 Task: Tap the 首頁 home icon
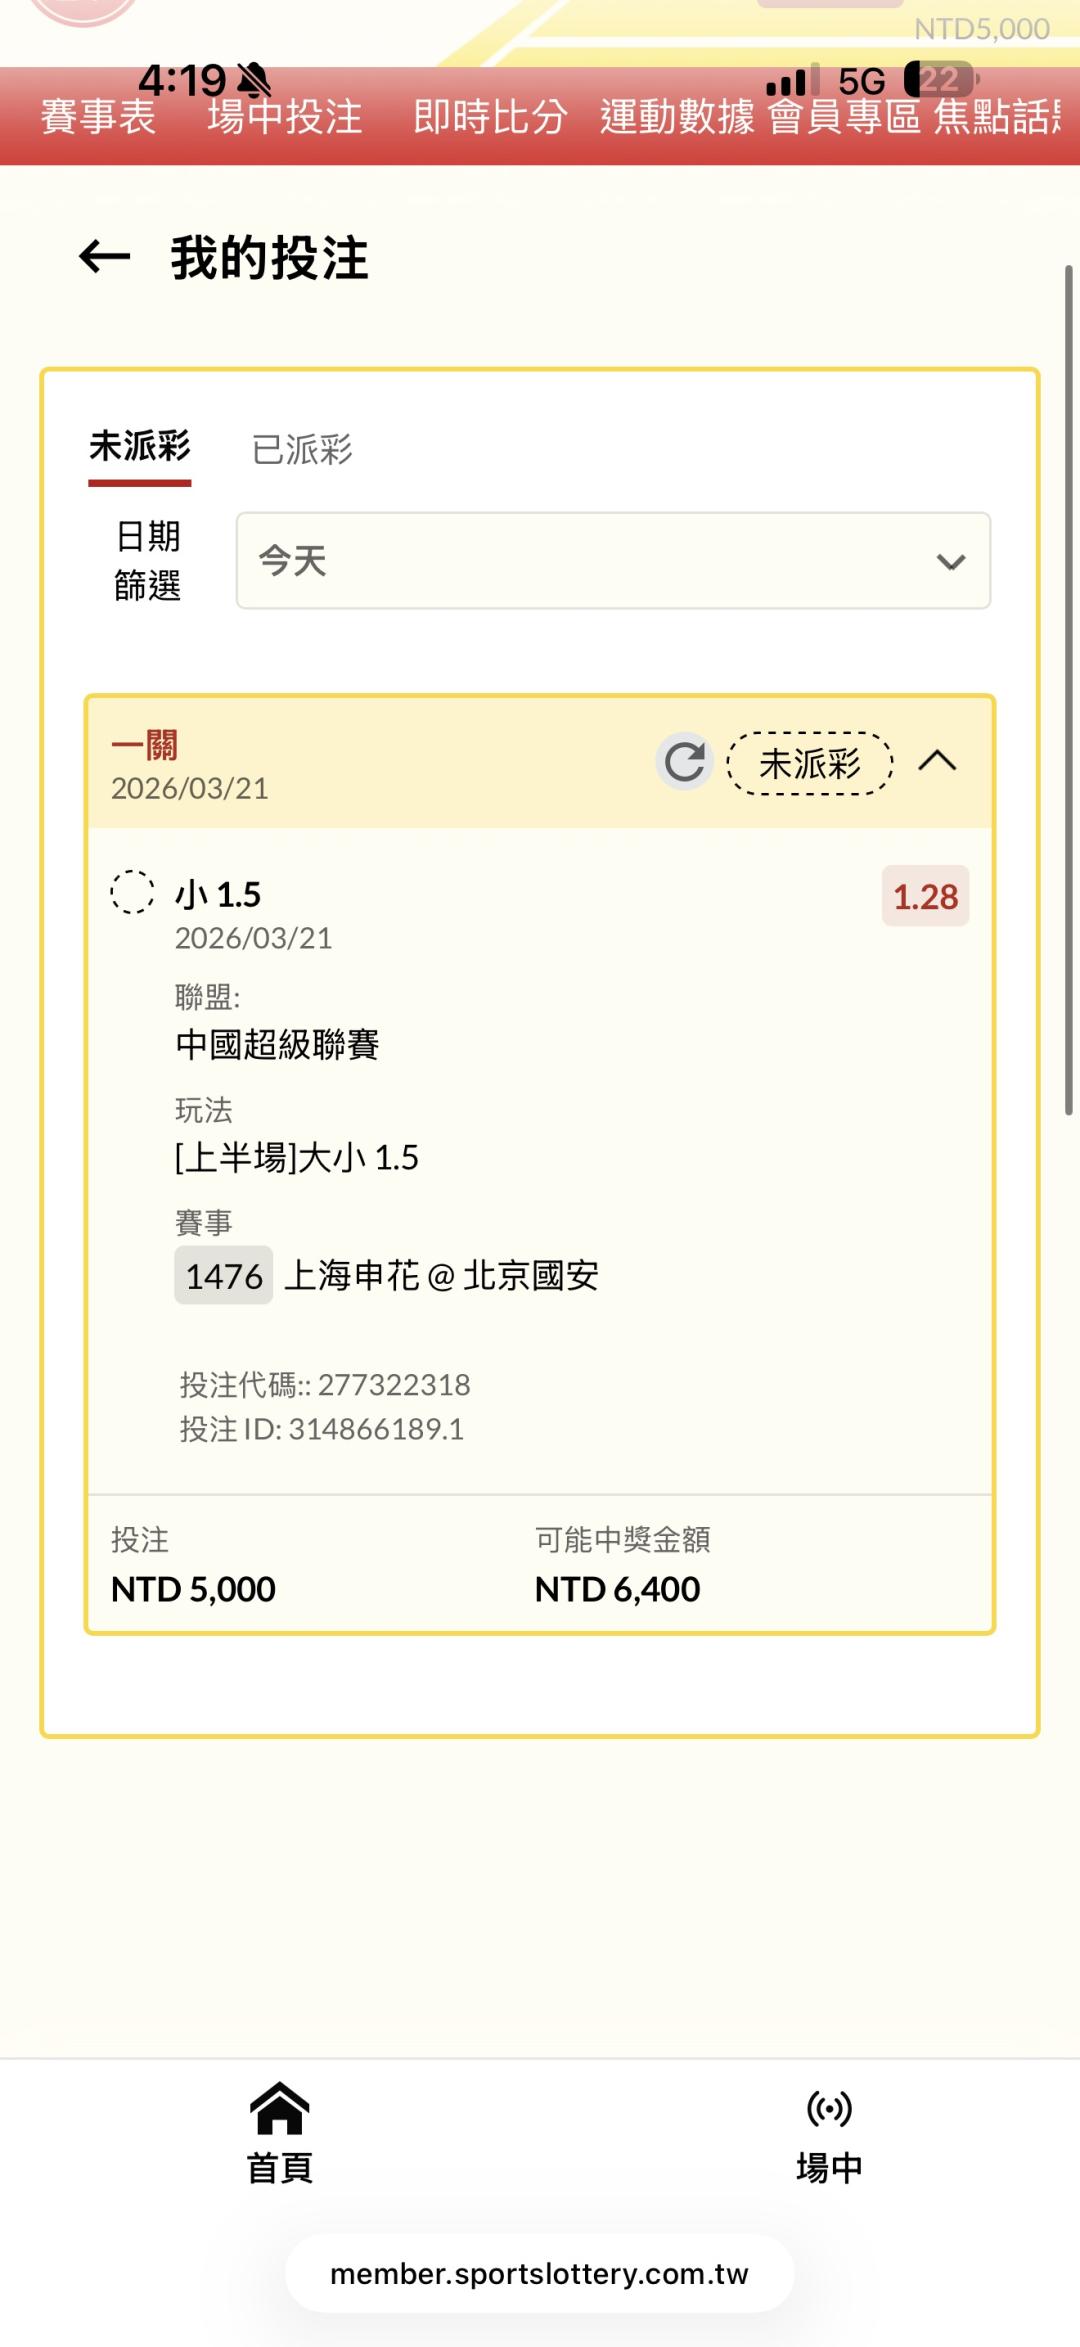pos(280,2108)
